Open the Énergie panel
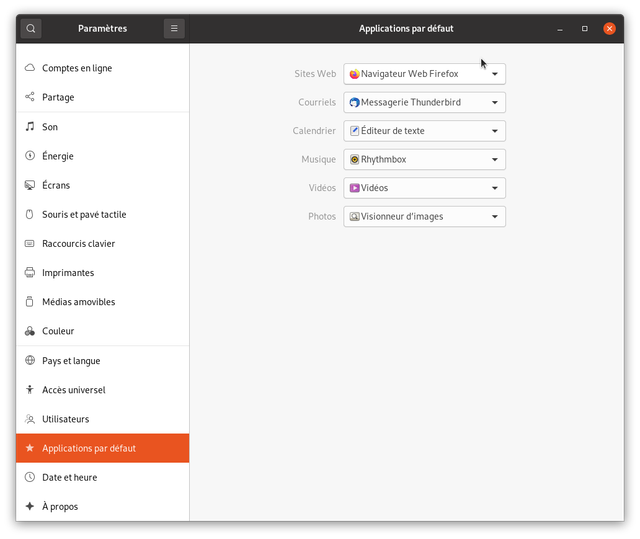Screen dimensions: 640x539 [102, 156]
